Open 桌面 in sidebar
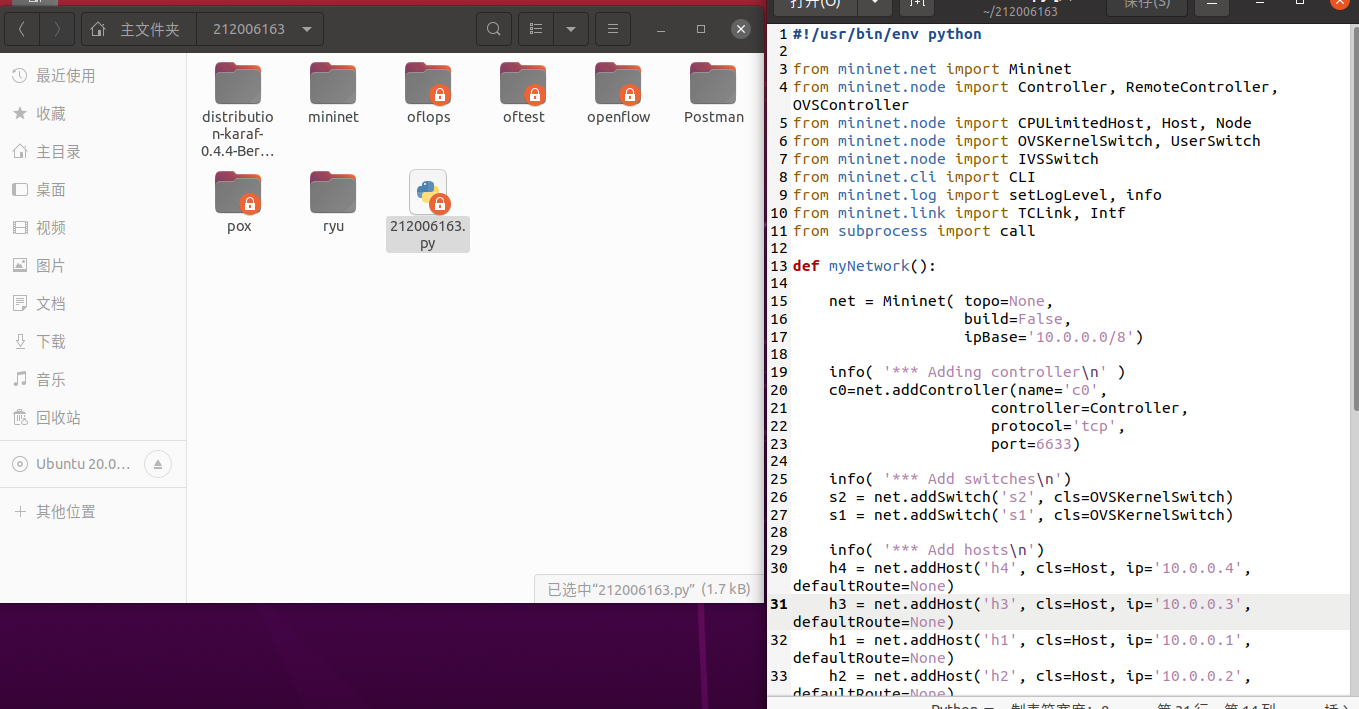The width and height of the screenshot is (1359, 709). (x=93, y=190)
